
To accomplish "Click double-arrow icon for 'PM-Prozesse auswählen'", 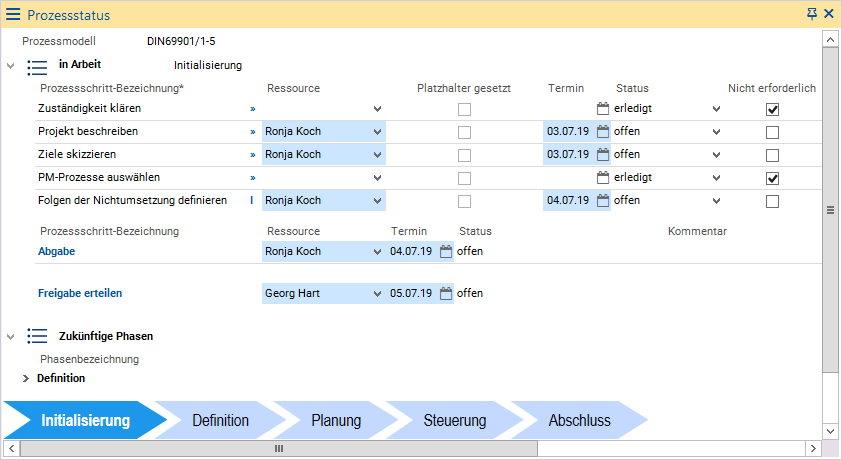I will [x=252, y=178].
